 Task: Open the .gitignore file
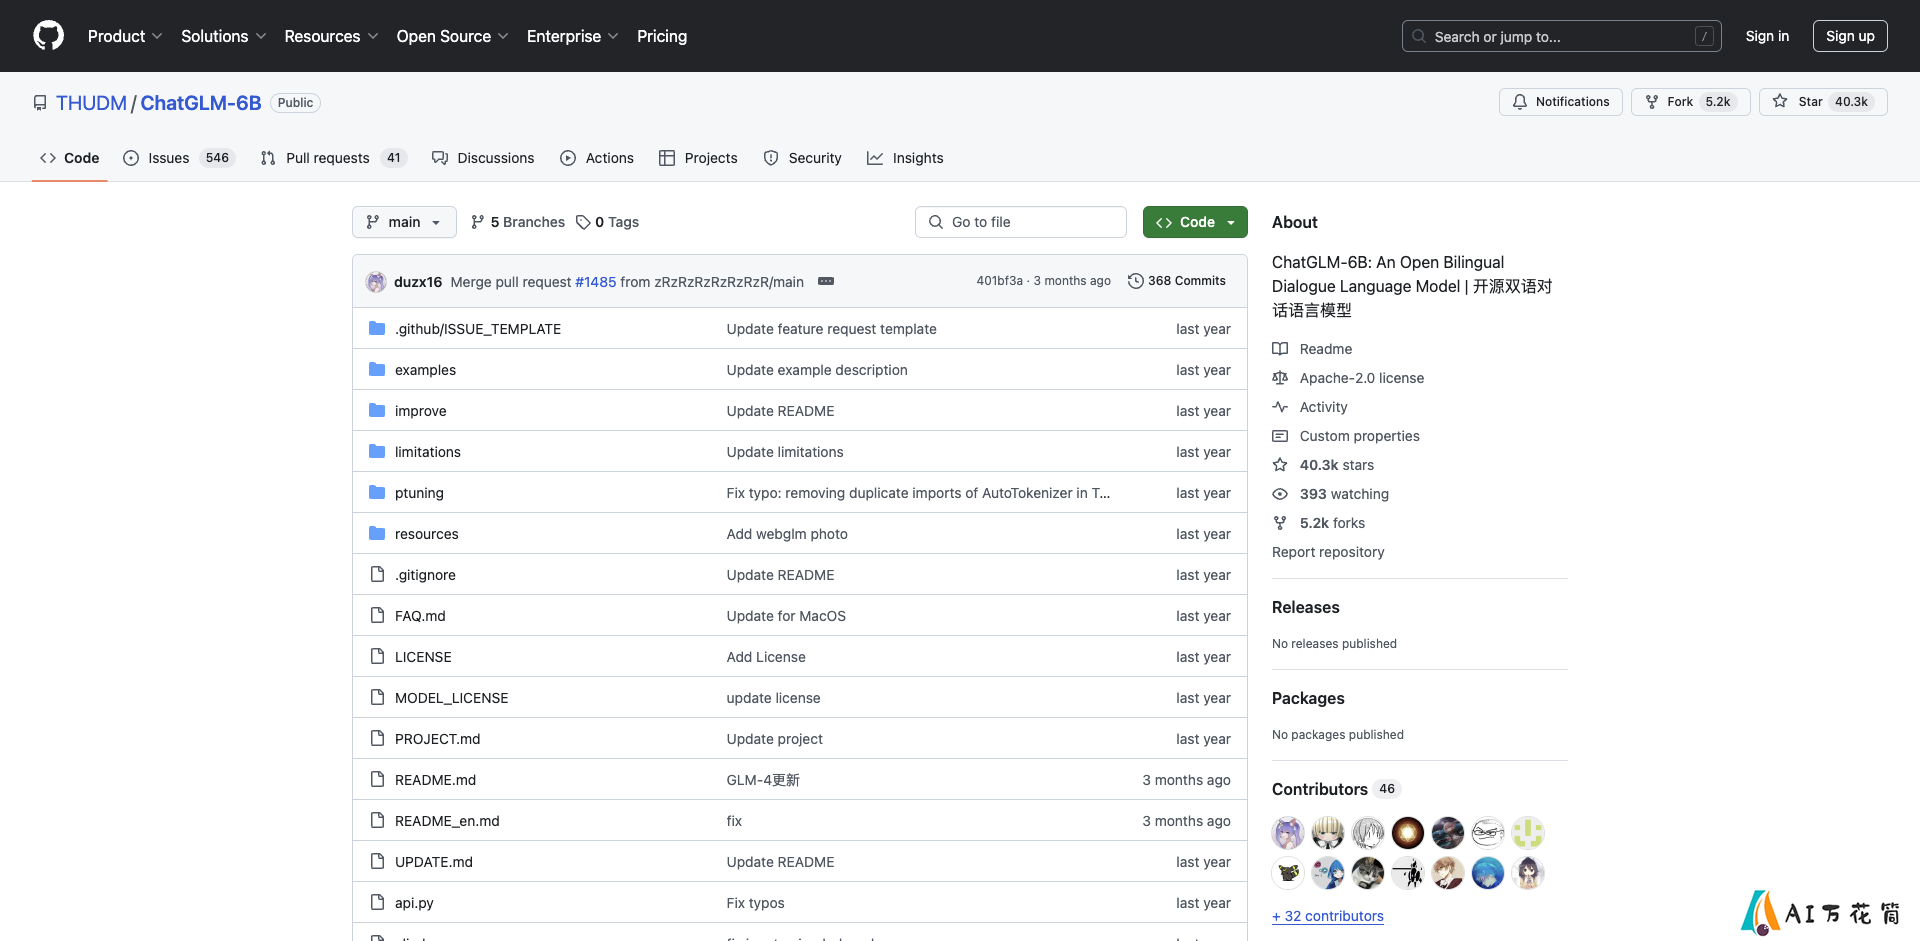pos(425,575)
